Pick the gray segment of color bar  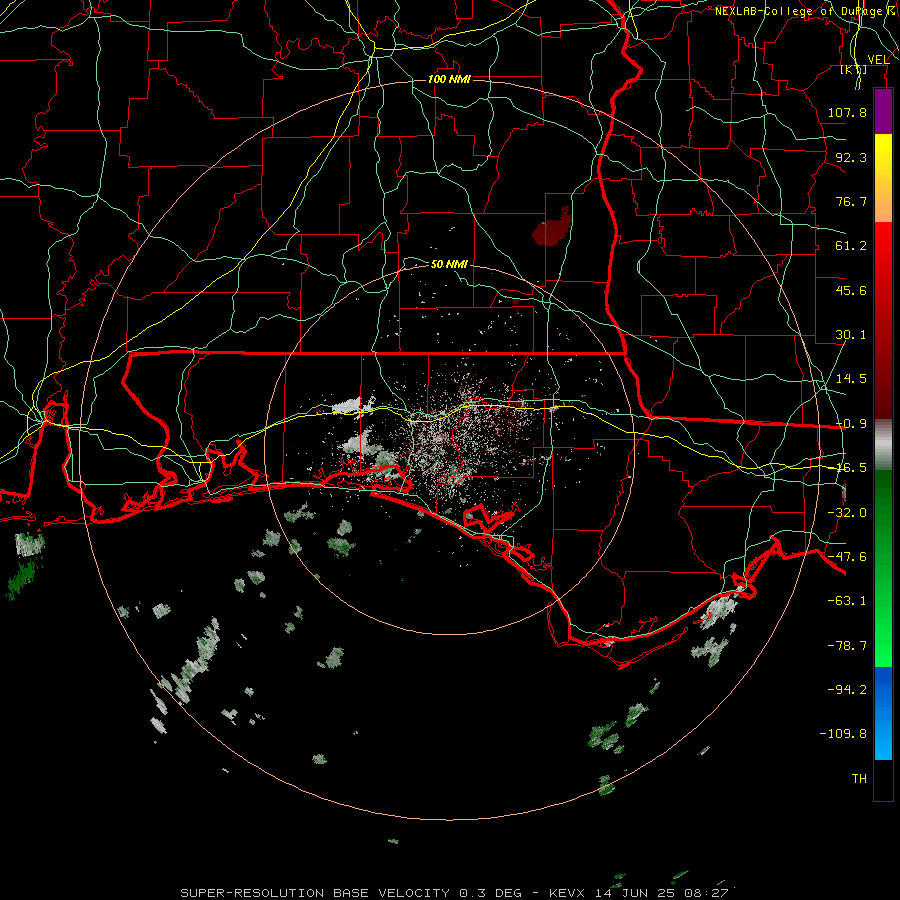pyautogui.click(x=883, y=445)
